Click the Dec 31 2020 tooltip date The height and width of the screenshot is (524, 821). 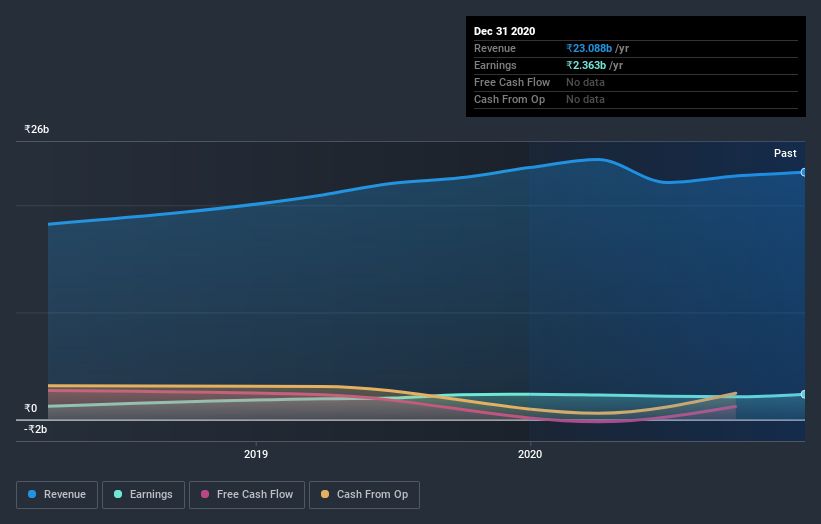pos(504,31)
